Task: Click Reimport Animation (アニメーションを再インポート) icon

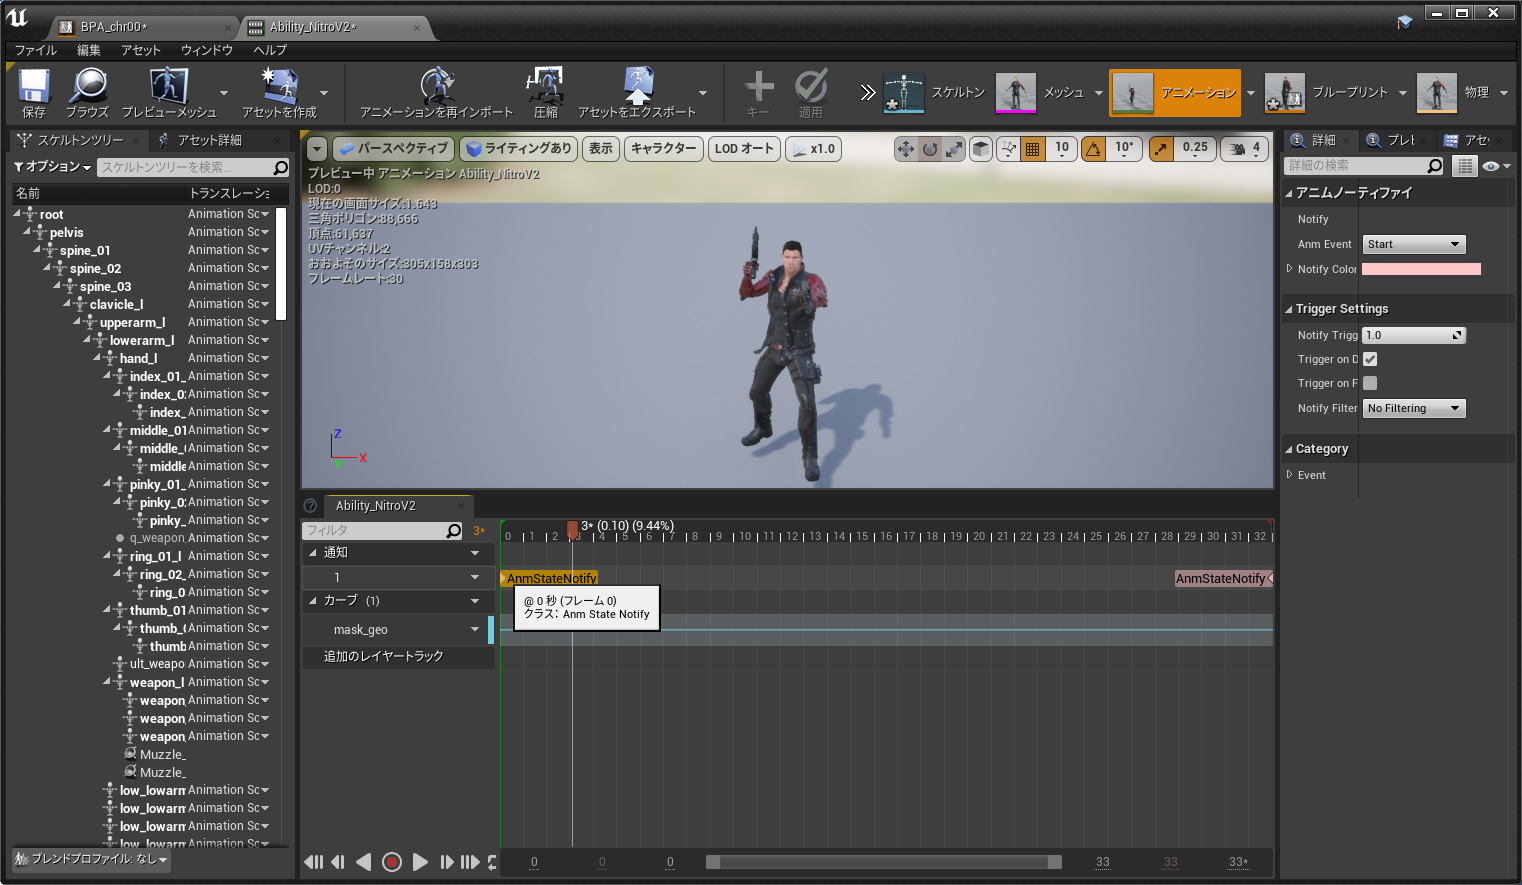Action: click(437, 87)
